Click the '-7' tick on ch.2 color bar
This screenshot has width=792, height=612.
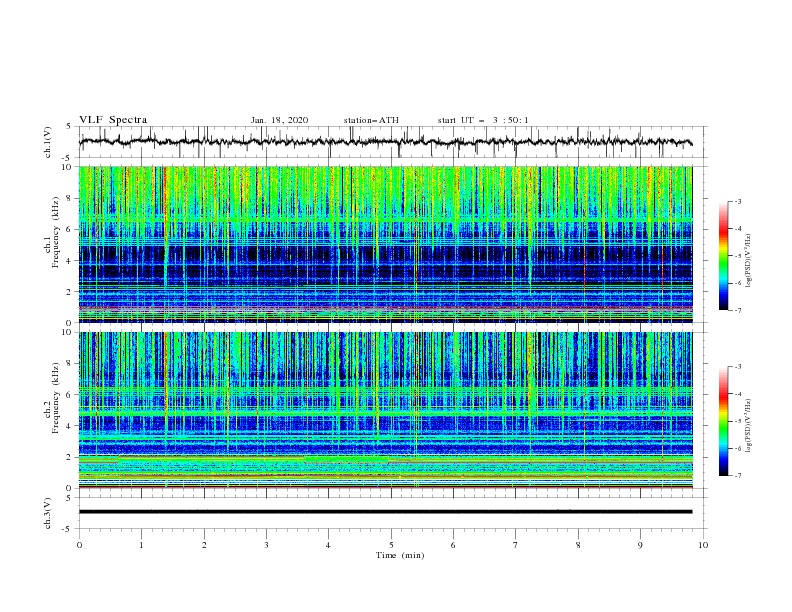pyautogui.click(x=737, y=475)
